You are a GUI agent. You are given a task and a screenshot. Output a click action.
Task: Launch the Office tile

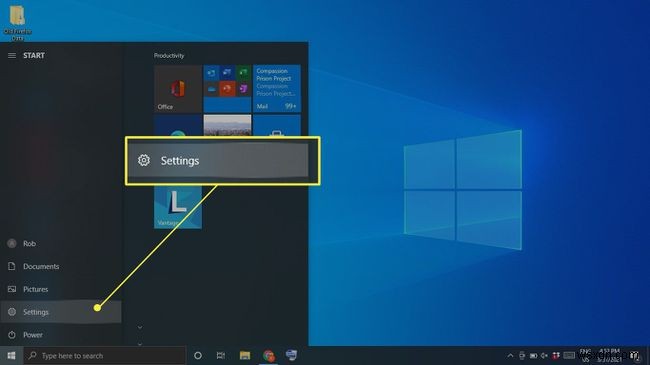(x=178, y=88)
